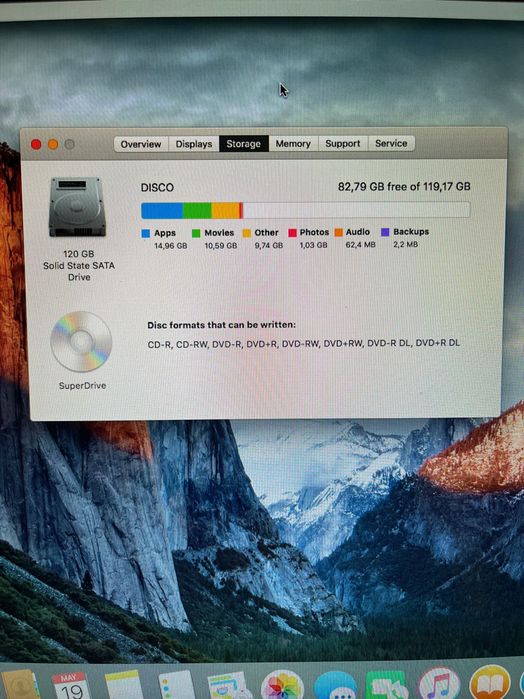Open Reminders in the dock
The image size is (524, 699).
coord(177,686)
